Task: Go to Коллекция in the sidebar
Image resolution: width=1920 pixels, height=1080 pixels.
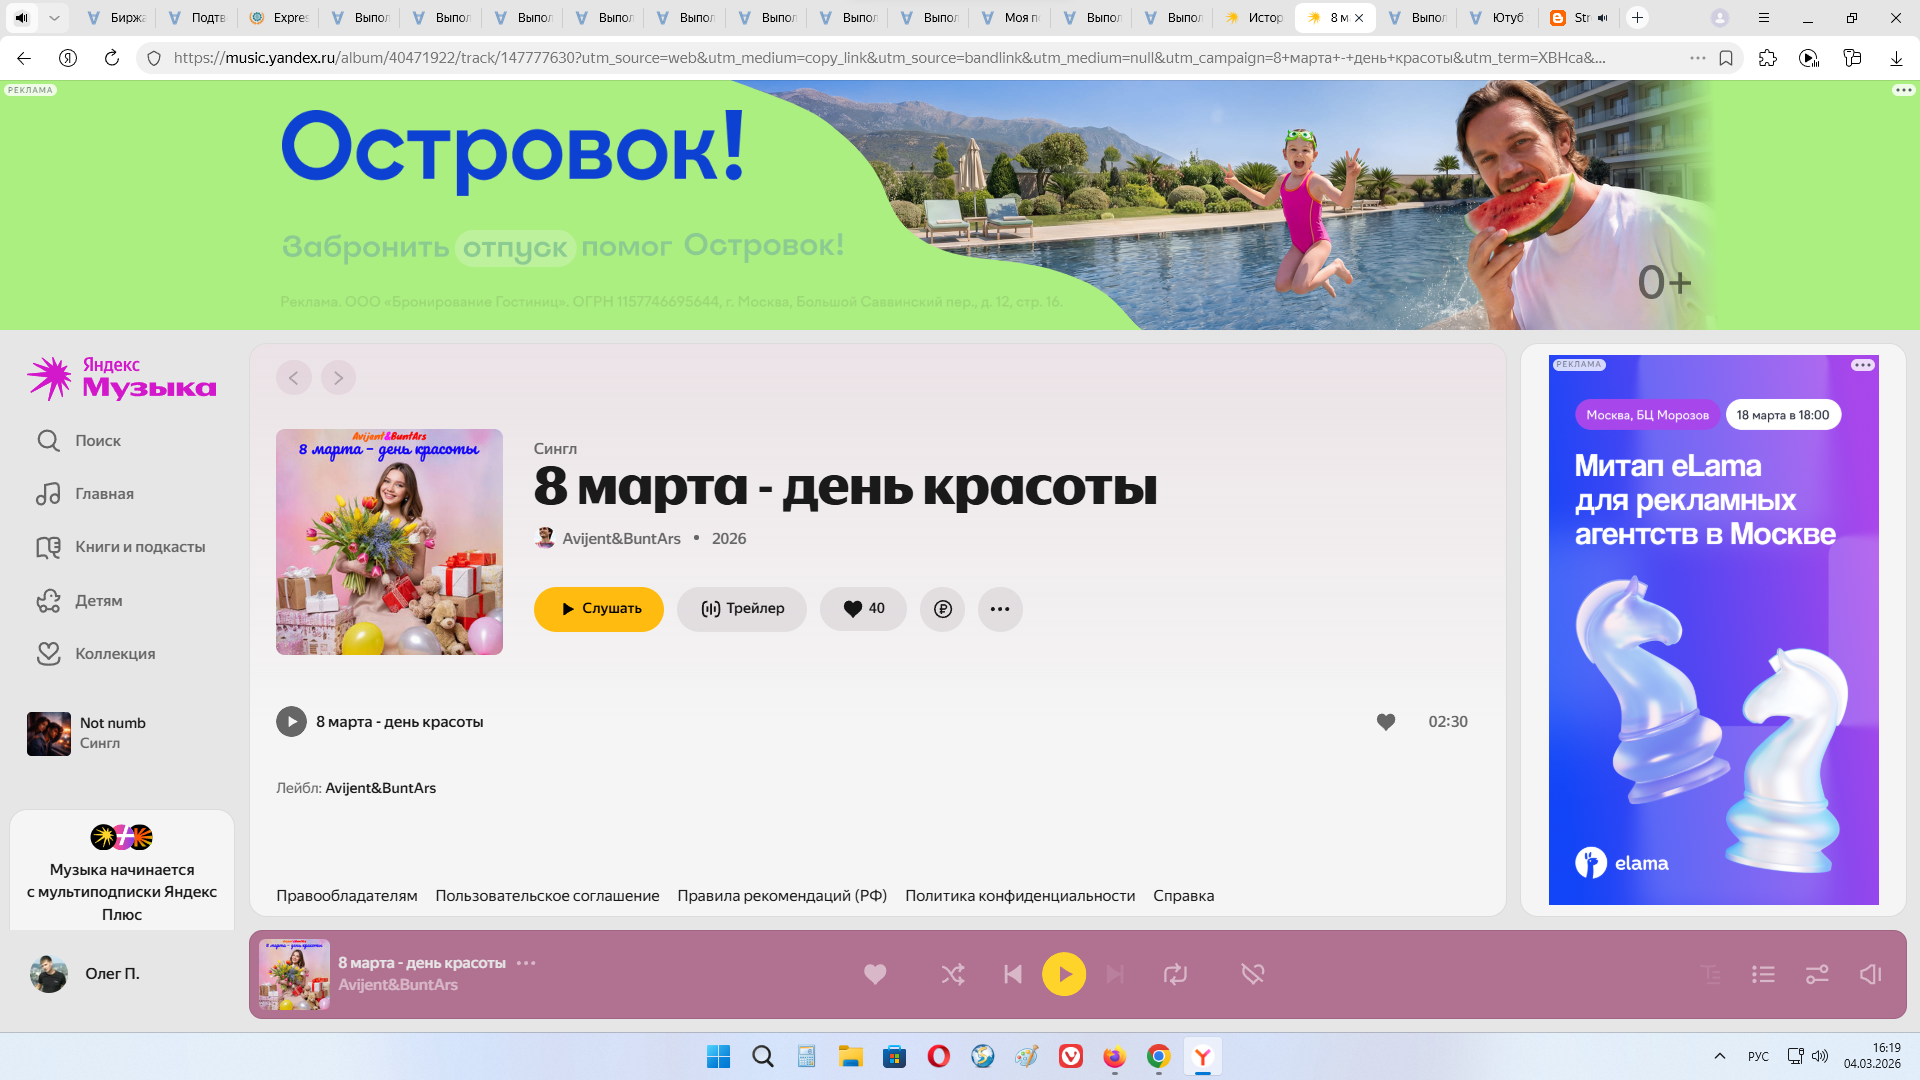Action: tap(114, 654)
